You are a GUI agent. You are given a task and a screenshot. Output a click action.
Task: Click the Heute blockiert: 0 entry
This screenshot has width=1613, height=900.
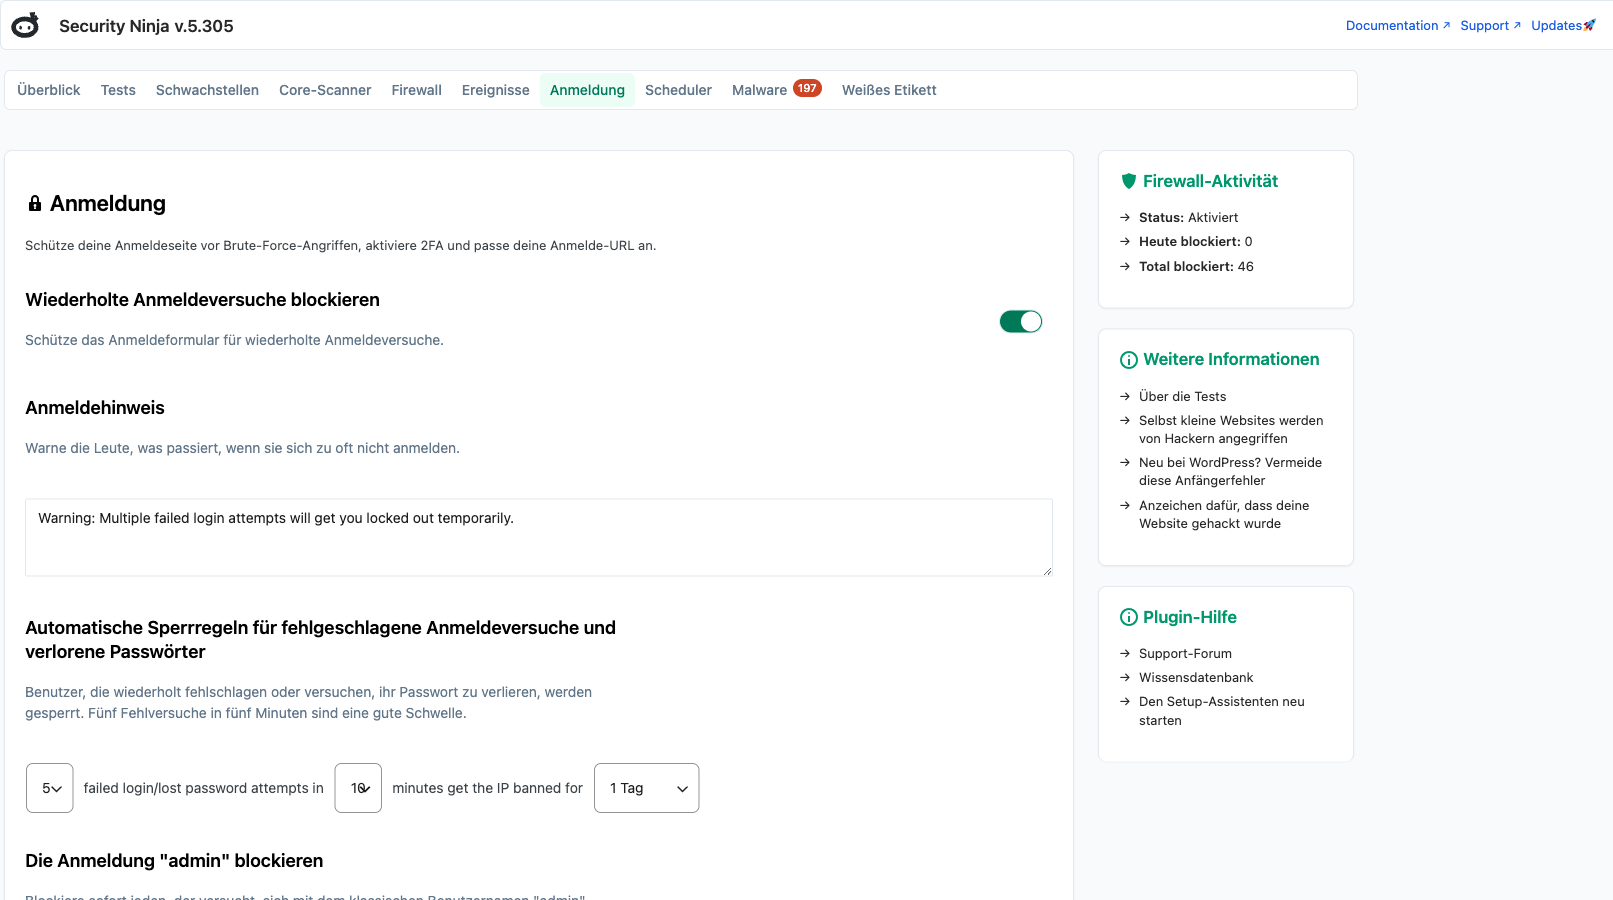pyautogui.click(x=1195, y=241)
